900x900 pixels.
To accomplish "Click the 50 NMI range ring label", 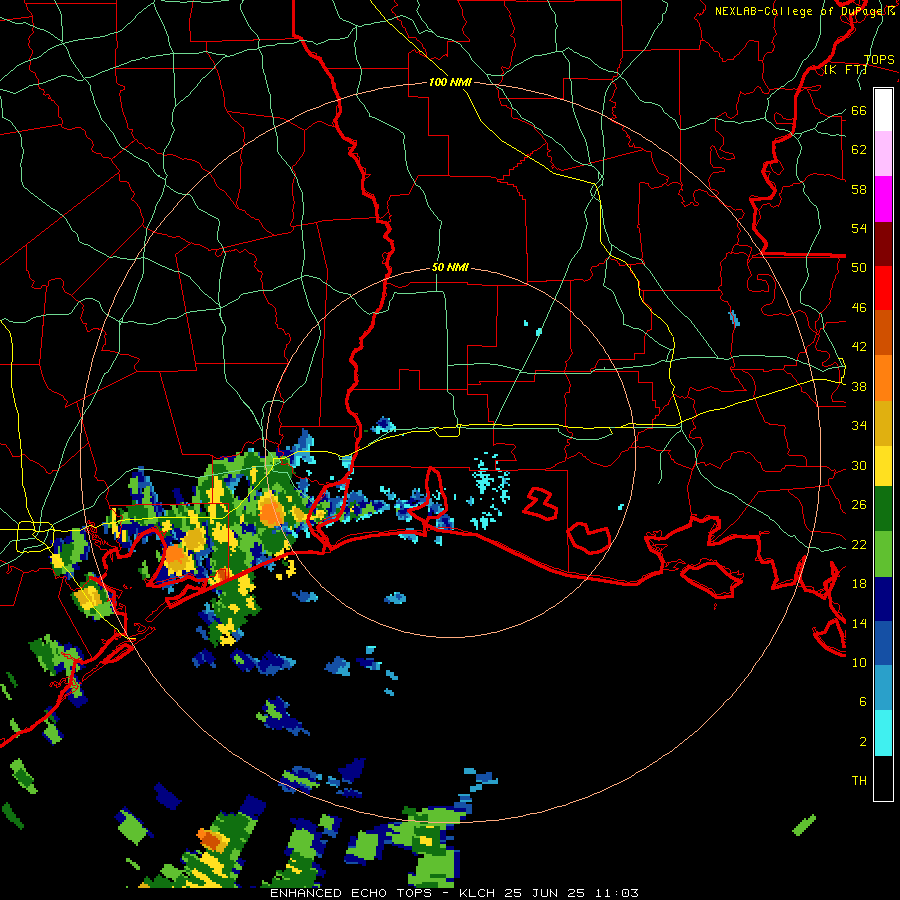I will coord(450,267).
